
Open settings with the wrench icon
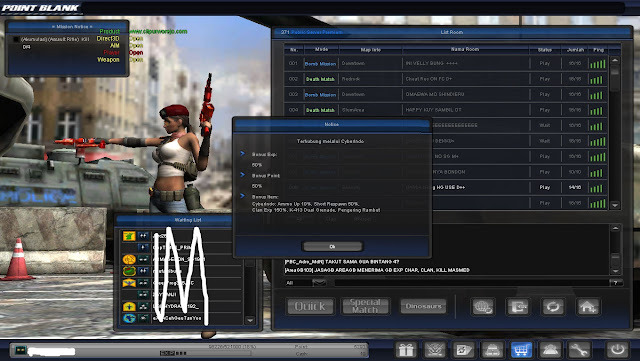click(579, 350)
